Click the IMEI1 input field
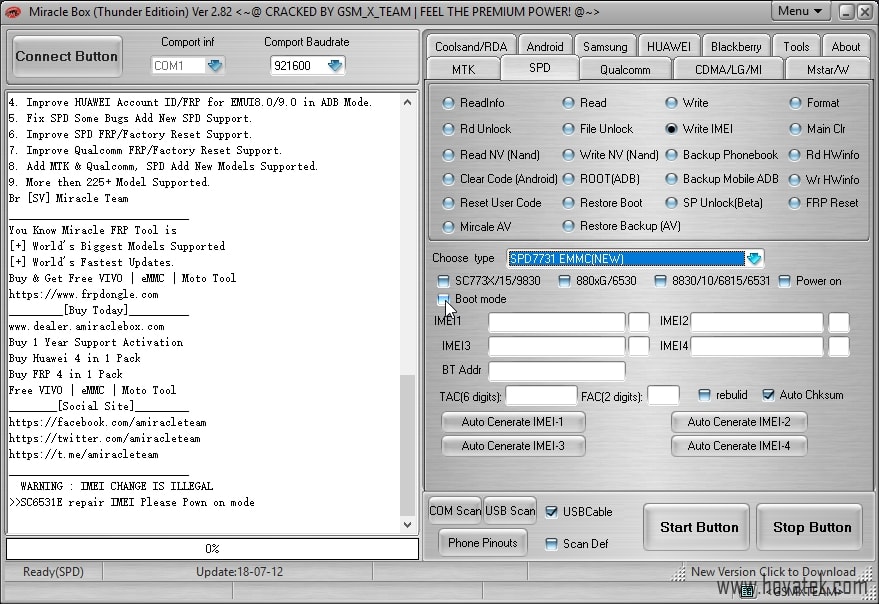This screenshot has width=879, height=604. [557, 322]
